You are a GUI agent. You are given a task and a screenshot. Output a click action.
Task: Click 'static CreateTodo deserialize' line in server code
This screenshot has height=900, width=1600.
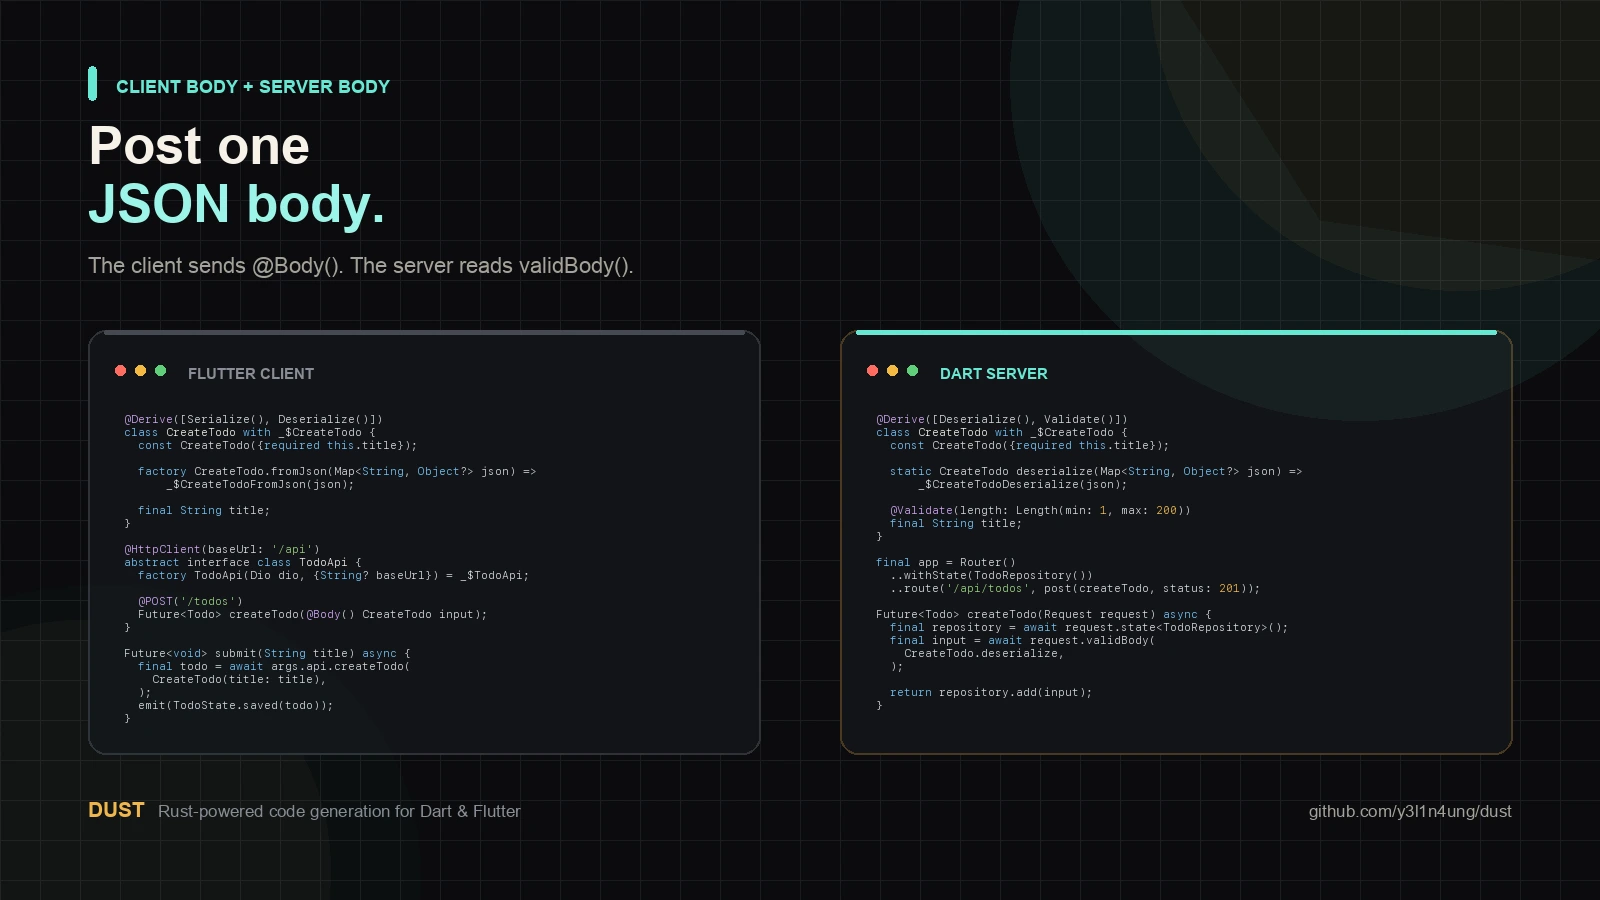[x=1096, y=472]
